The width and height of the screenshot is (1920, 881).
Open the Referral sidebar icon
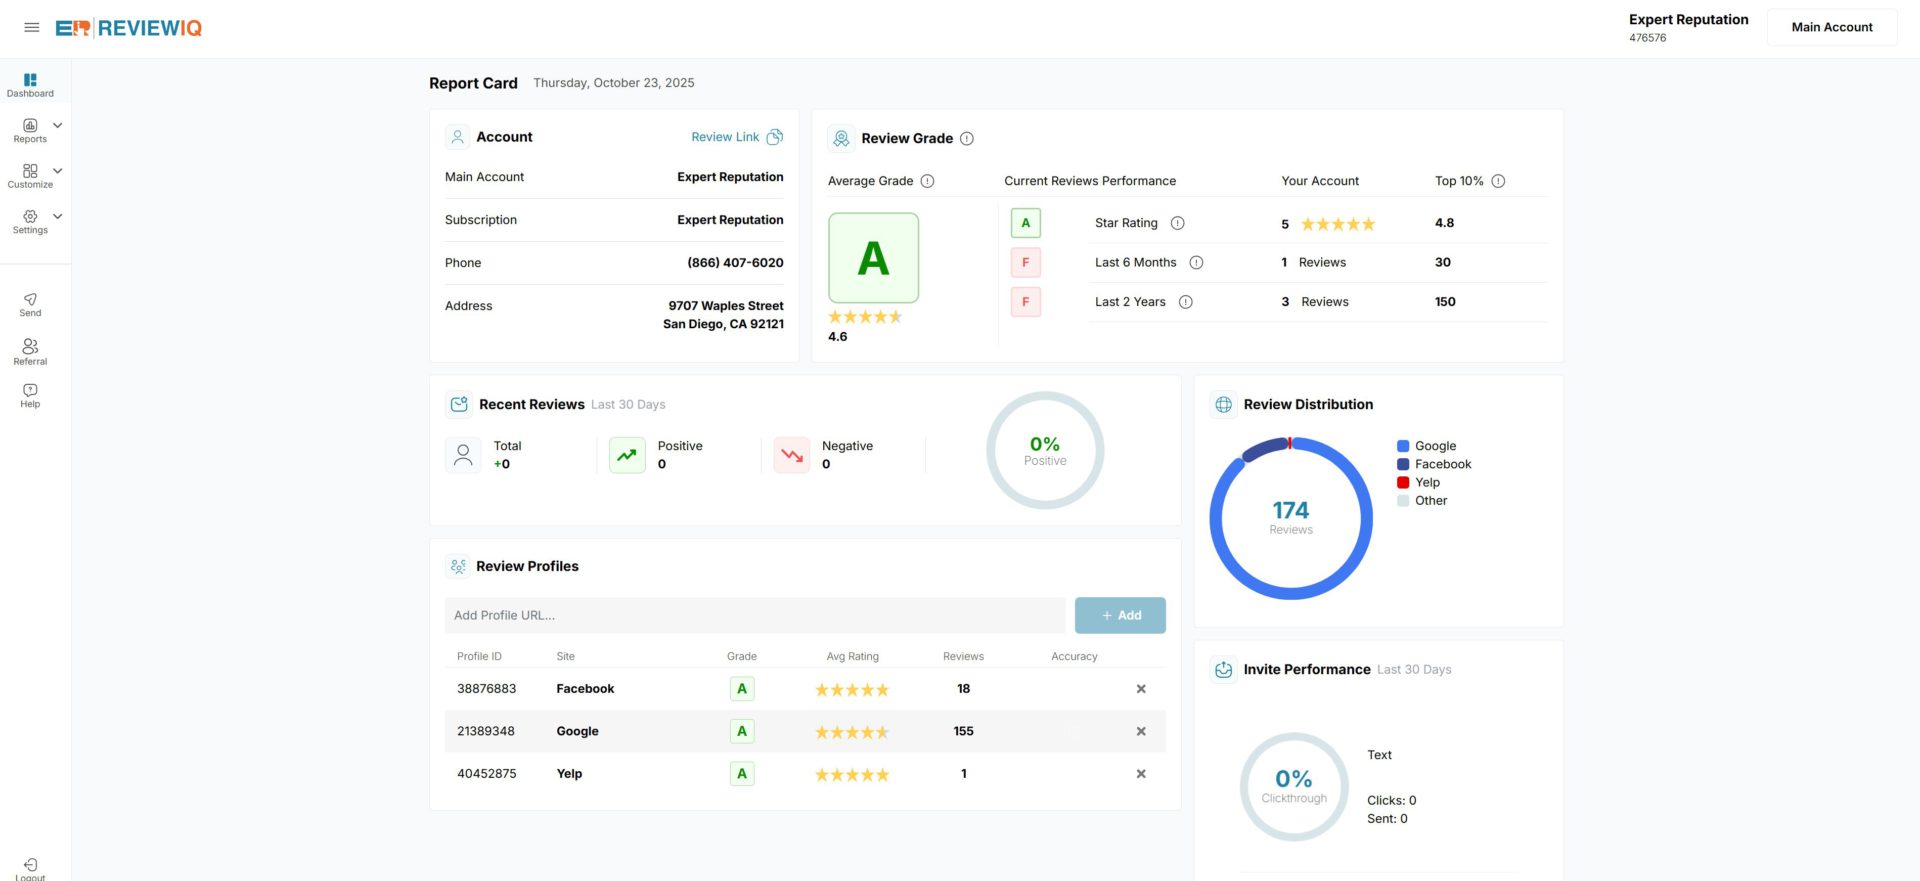(30, 347)
